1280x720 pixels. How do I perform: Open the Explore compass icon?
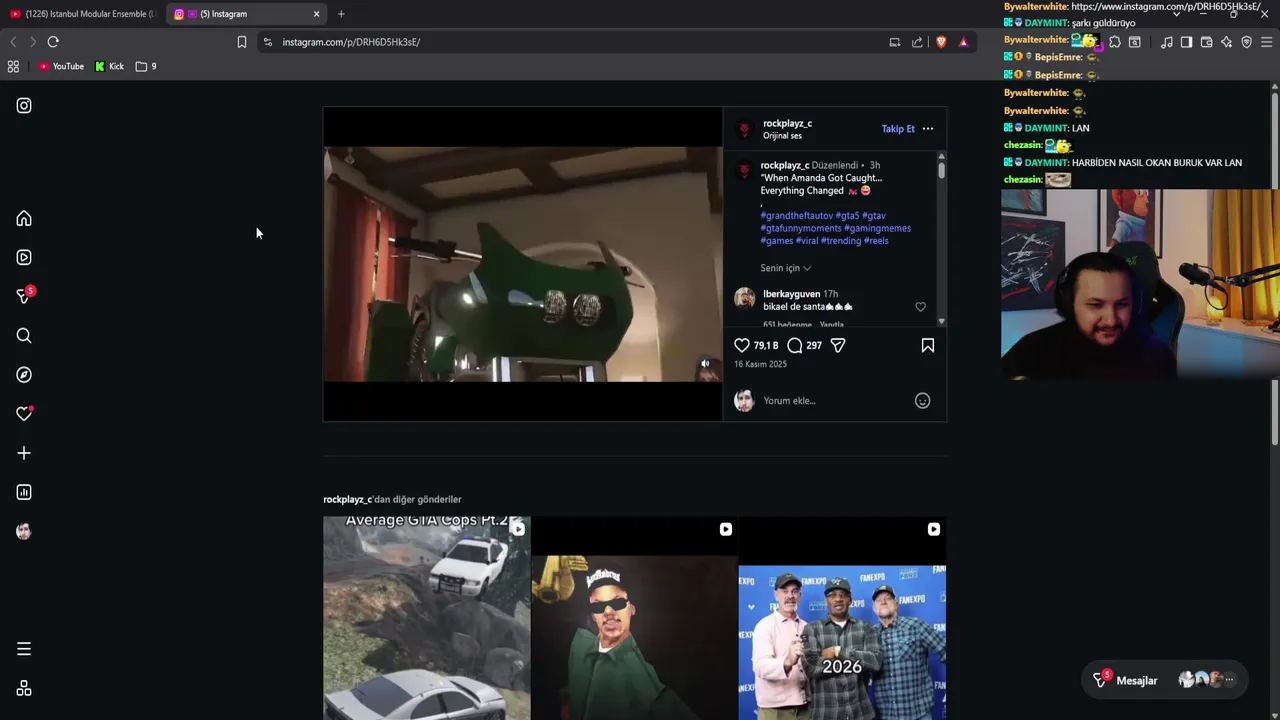24,374
